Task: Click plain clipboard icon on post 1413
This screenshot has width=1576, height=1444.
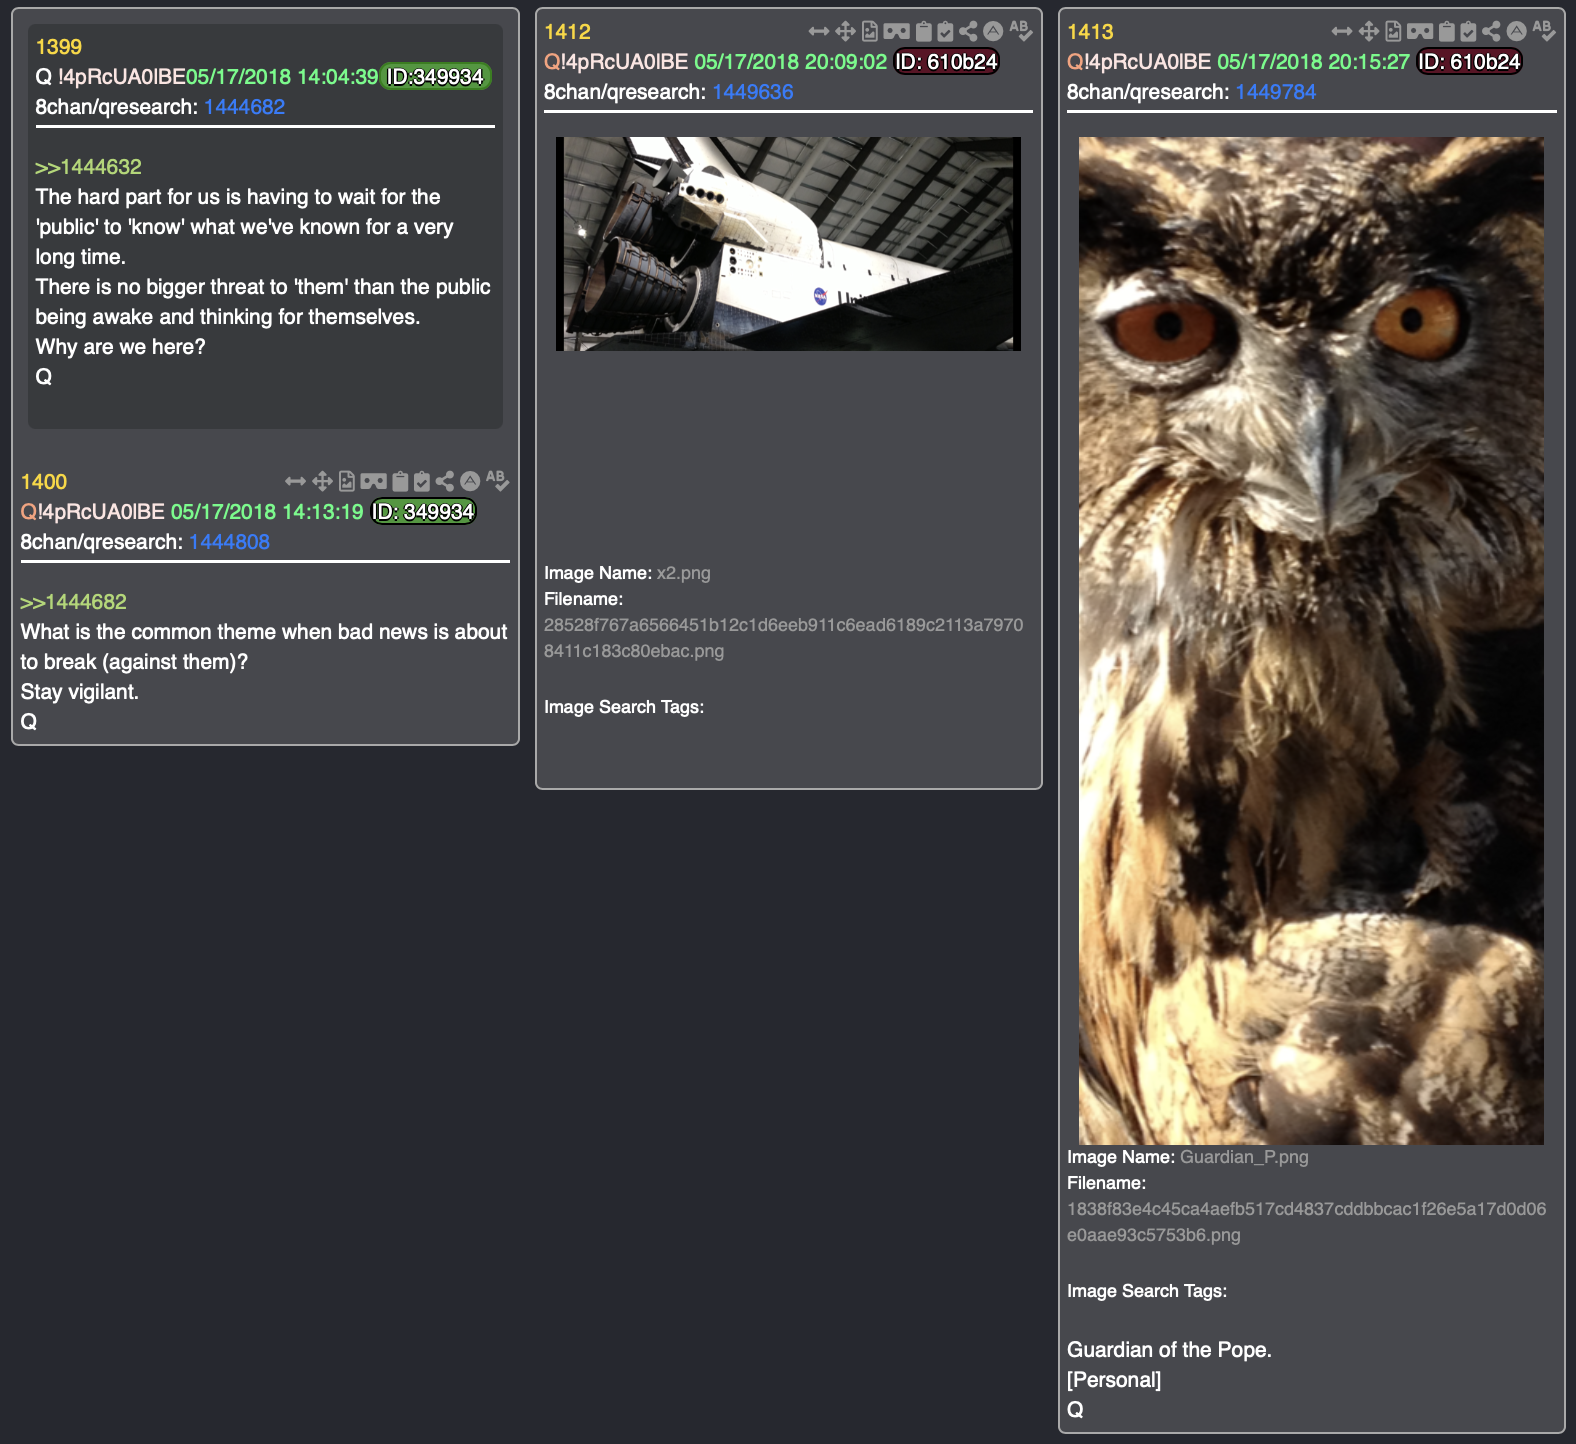Action: 1447,31
